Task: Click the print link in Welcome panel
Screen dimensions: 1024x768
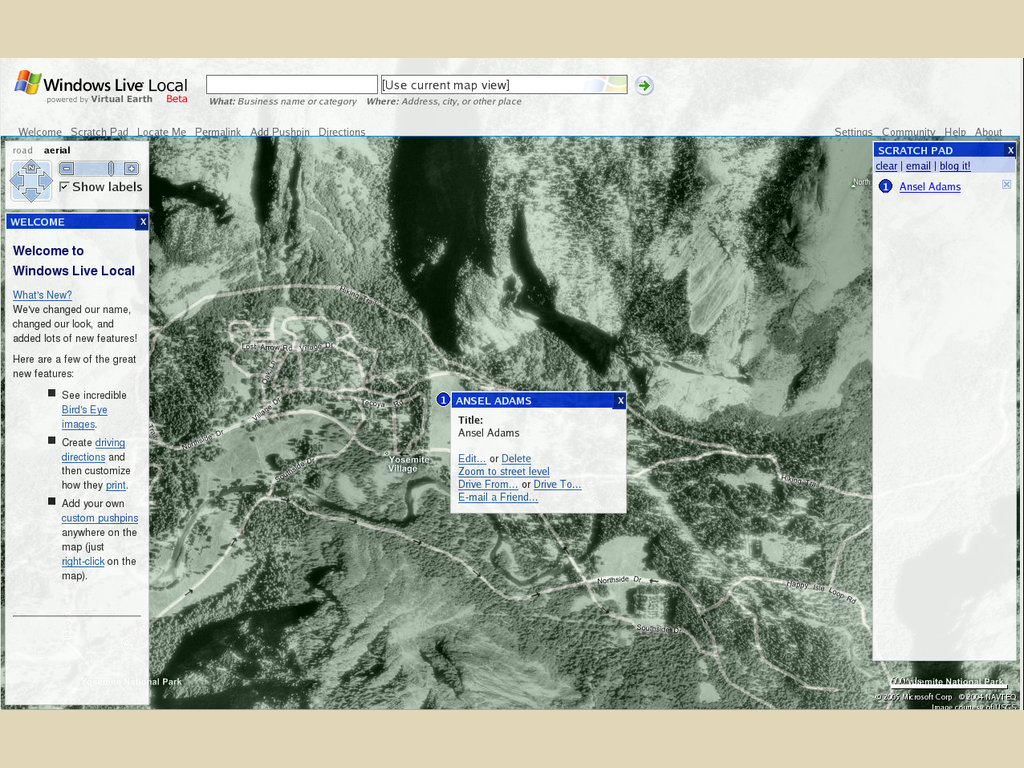Action: coord(116,485)
